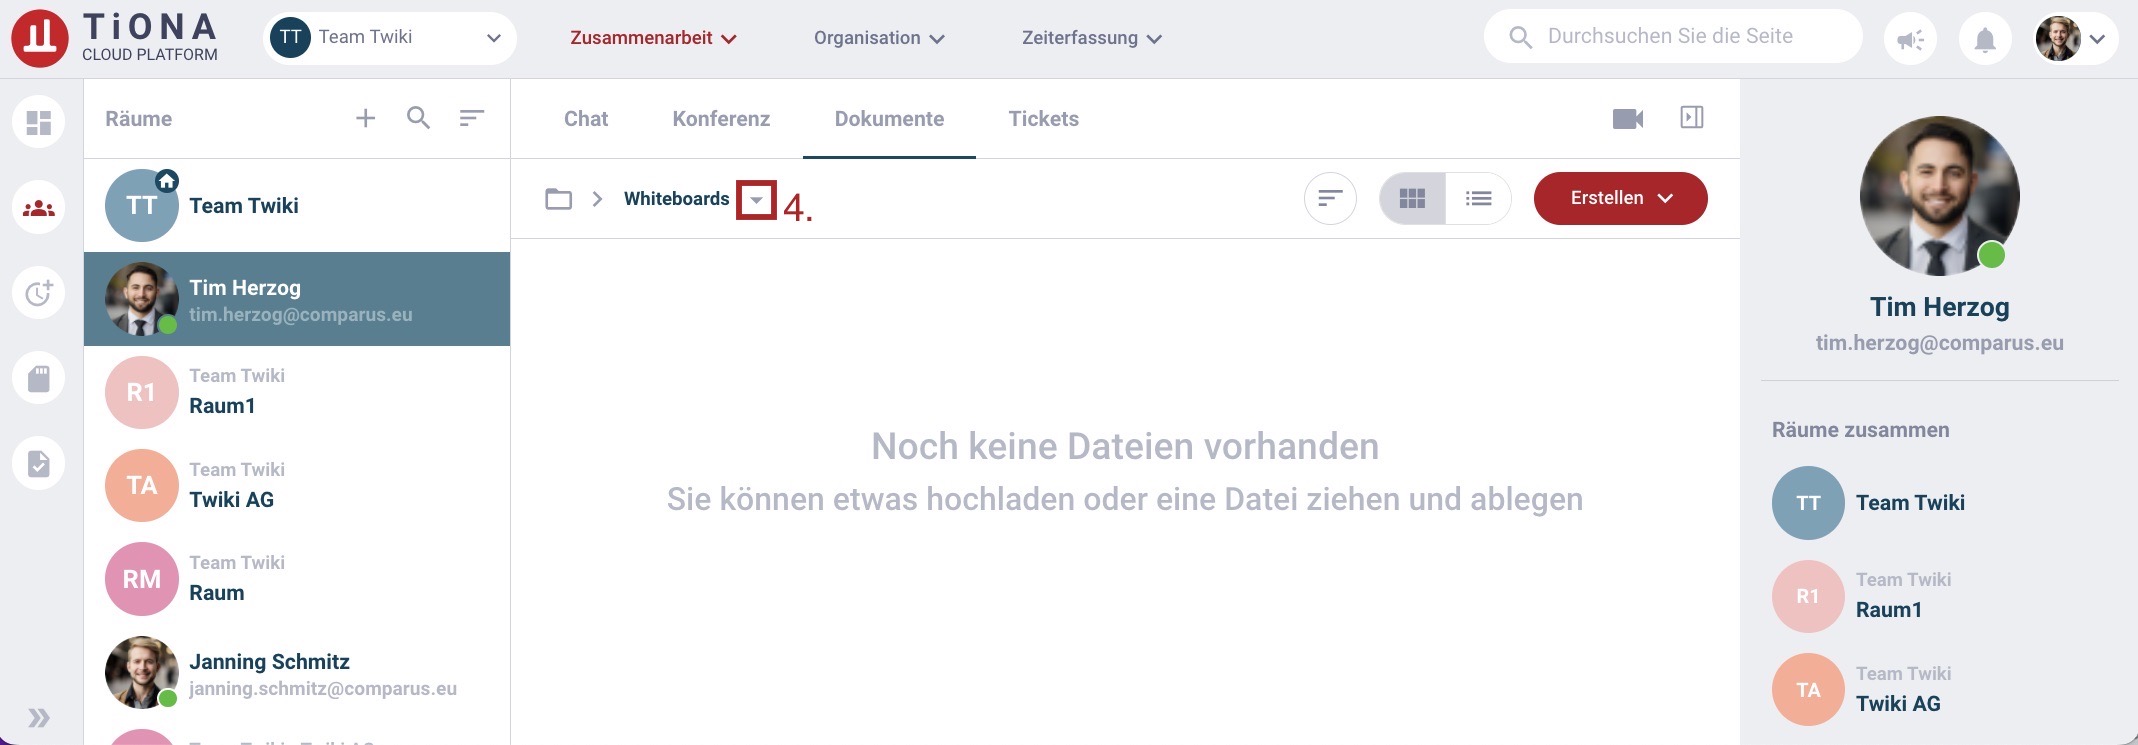Switch to the Konferenz tab
Image resolution: width=2138 pixels, height=745 pixels.
click(721, 119)
